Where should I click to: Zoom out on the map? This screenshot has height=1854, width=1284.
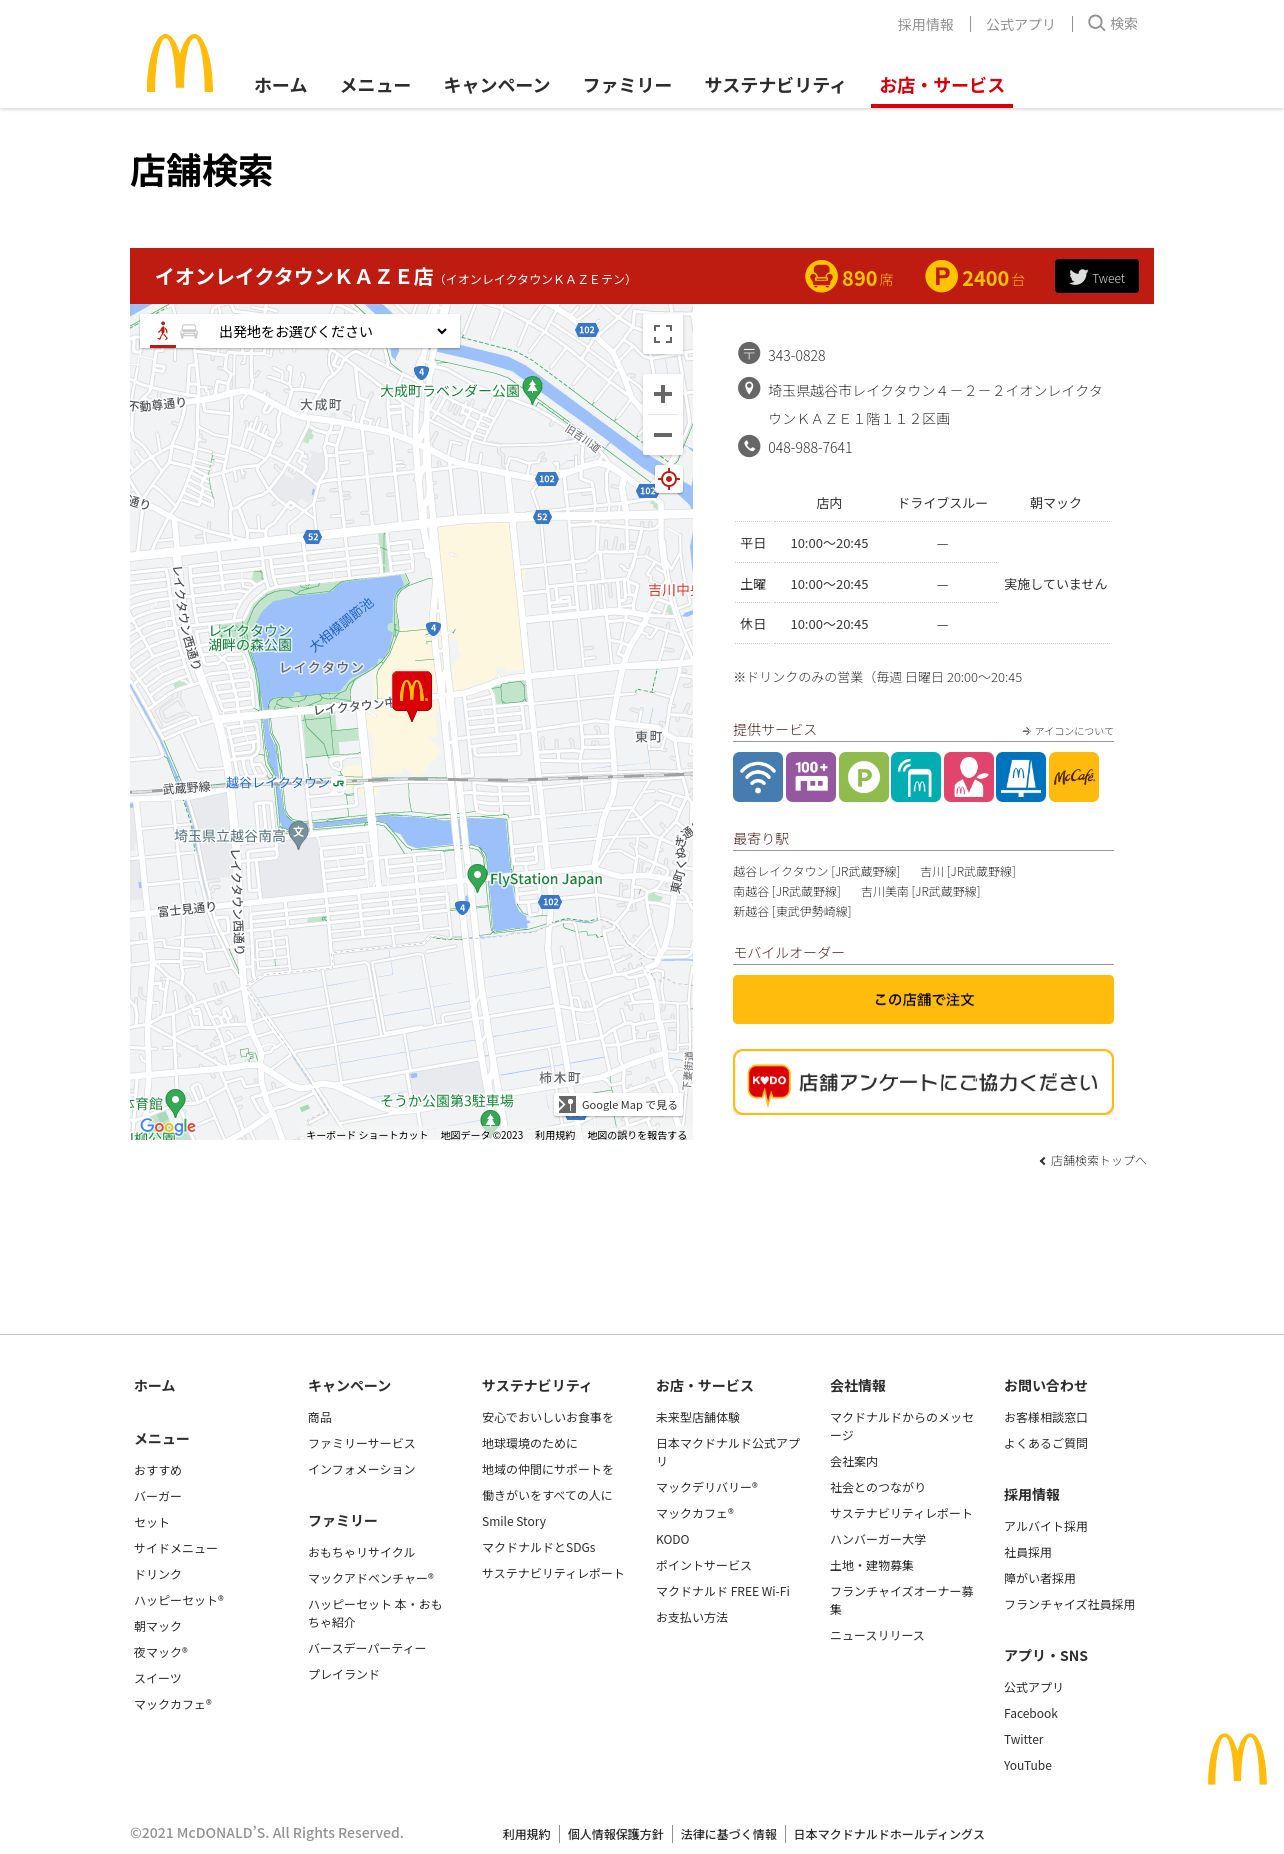pyautogui.click(x=663, y=435)
